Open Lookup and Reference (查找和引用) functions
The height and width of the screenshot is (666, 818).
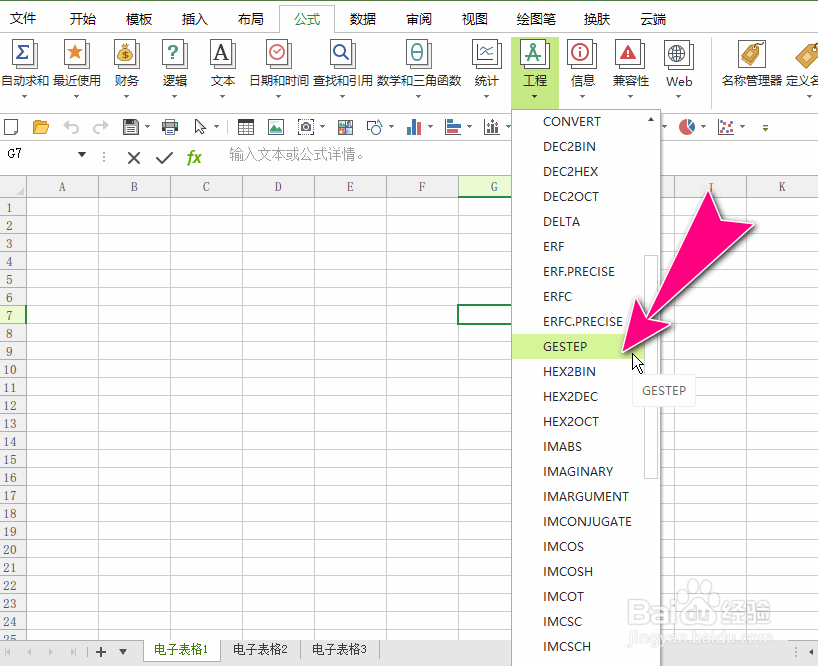(342, 54)
